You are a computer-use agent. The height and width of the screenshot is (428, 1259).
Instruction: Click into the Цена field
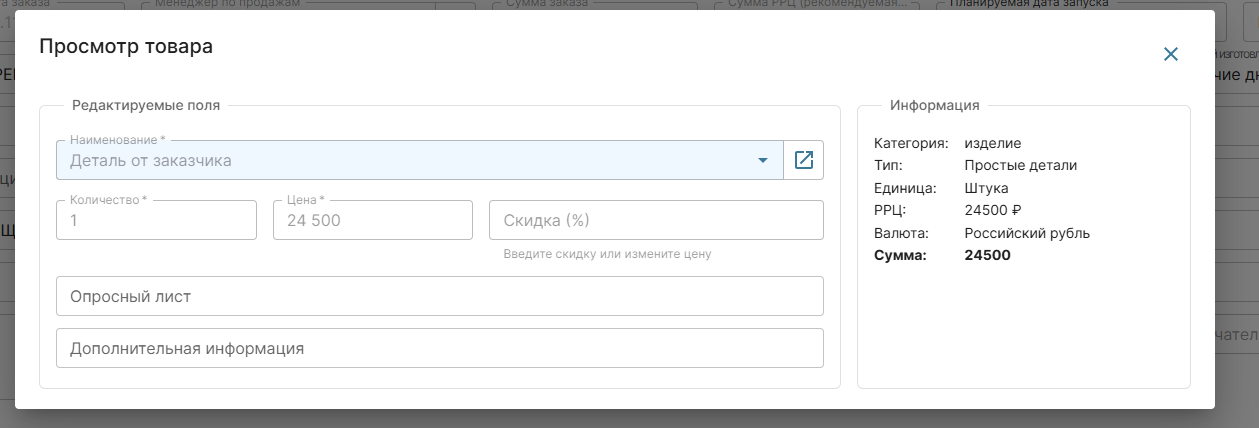point(372,221)
